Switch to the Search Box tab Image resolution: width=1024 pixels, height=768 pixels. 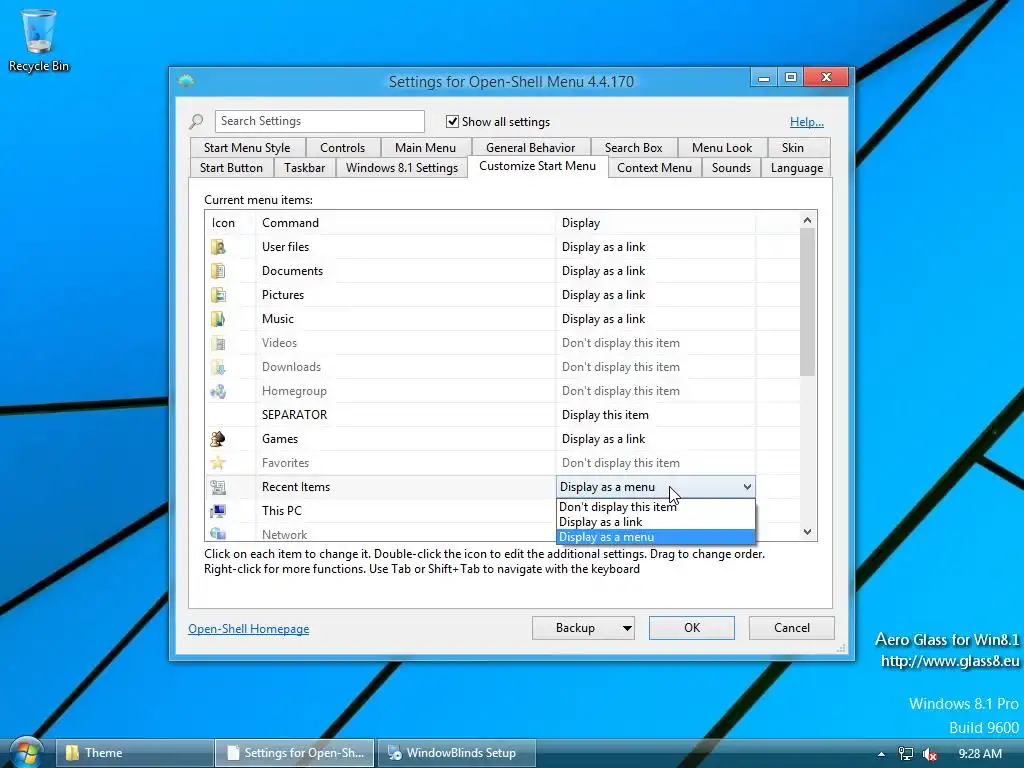click(x=633, y=148)
